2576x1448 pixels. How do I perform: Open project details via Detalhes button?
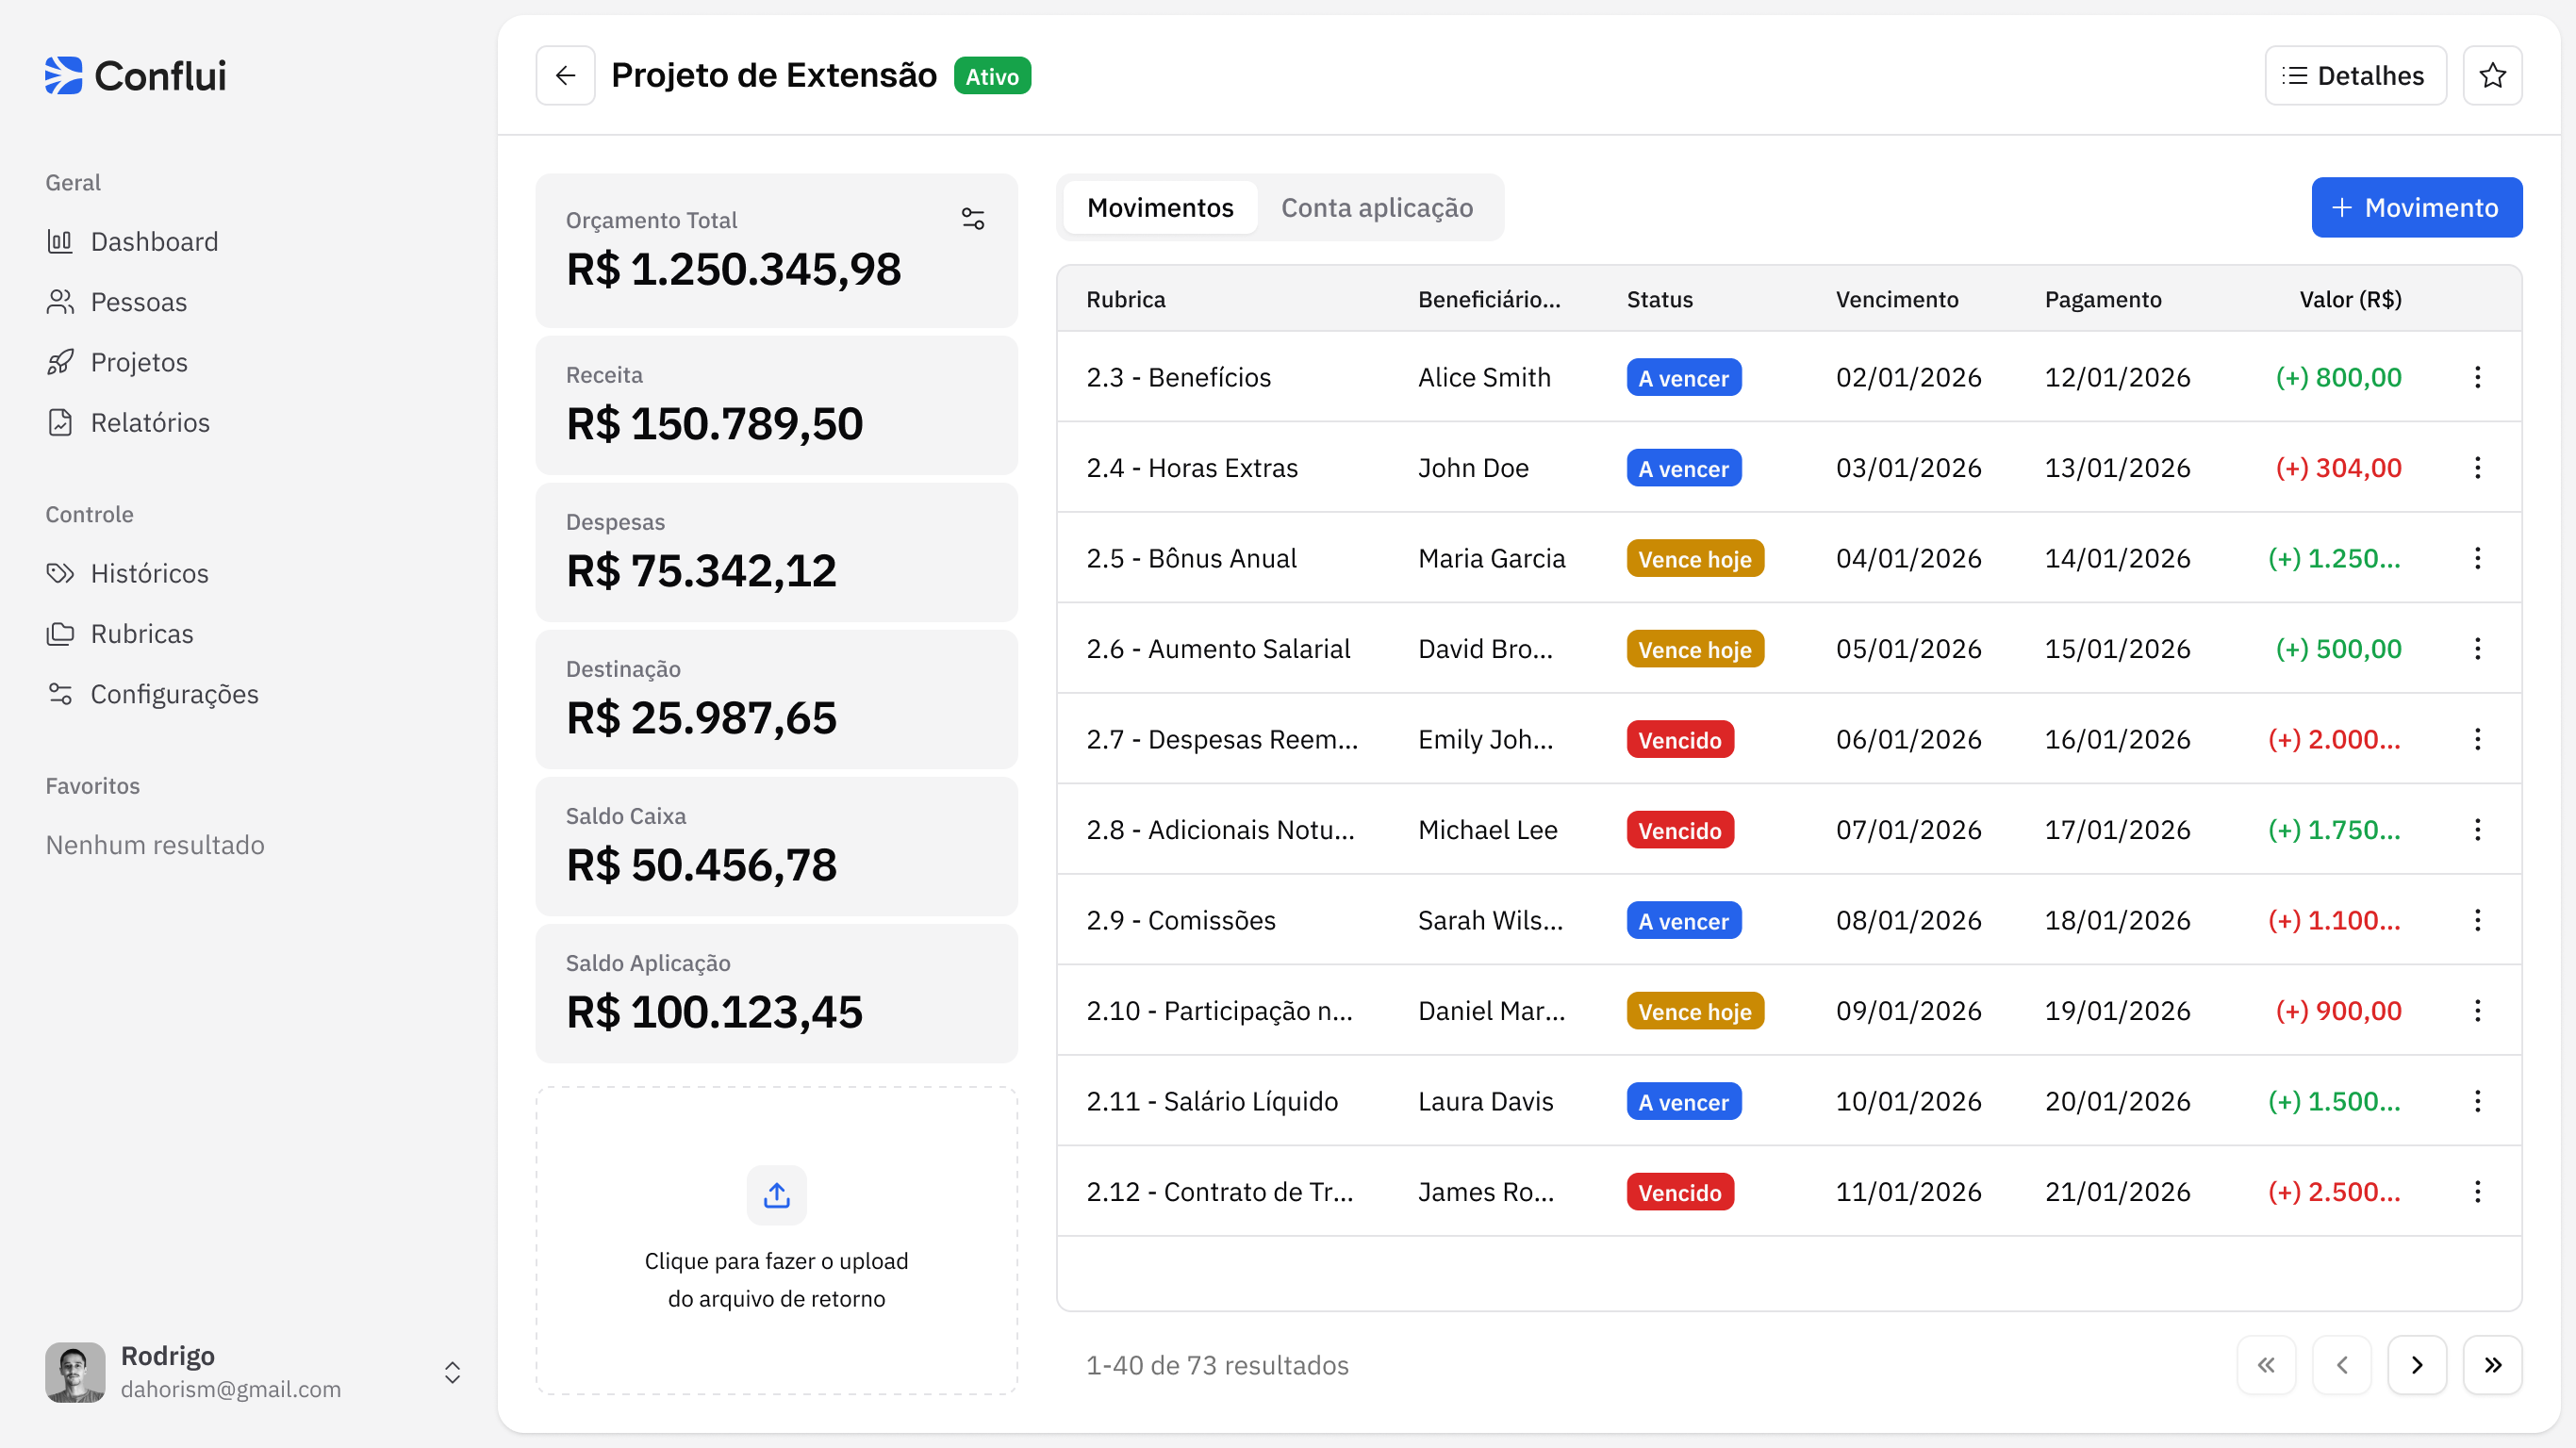tap(2355, 75)
